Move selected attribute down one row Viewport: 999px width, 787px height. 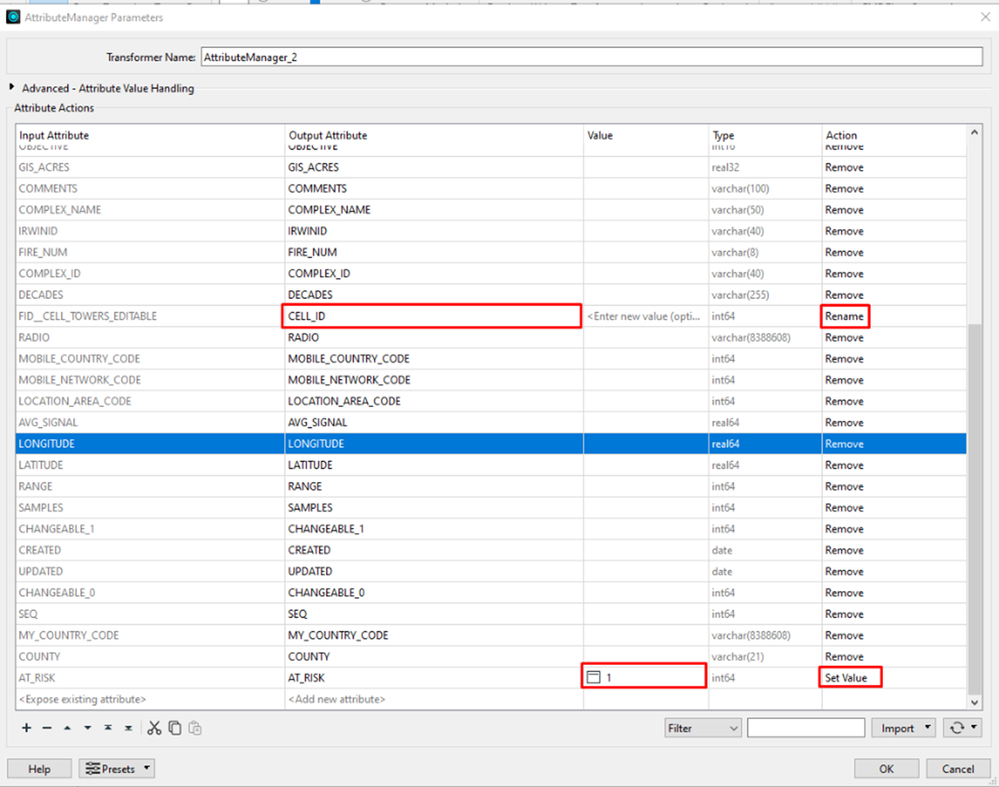coord(87,728)
